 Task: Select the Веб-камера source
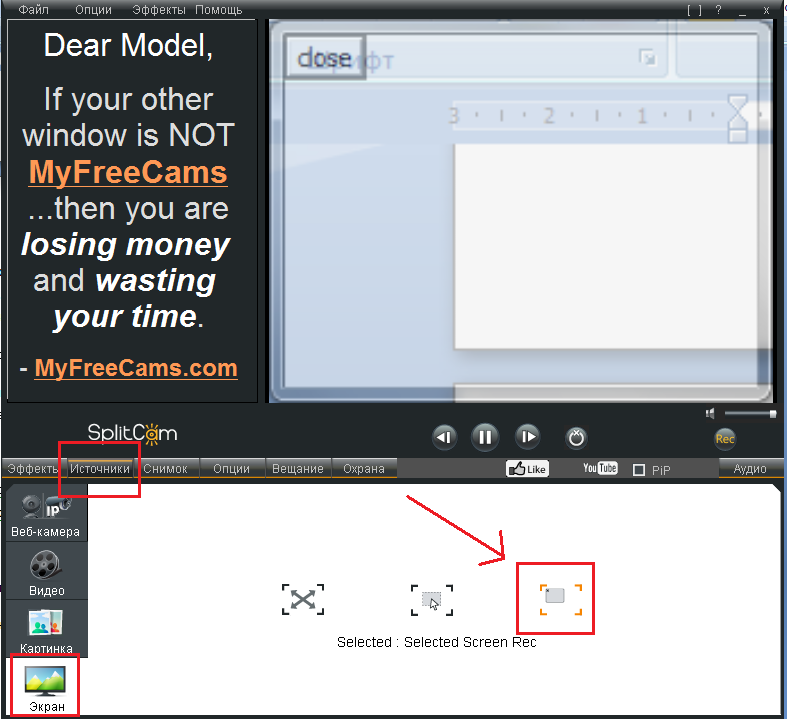point(46,513)
